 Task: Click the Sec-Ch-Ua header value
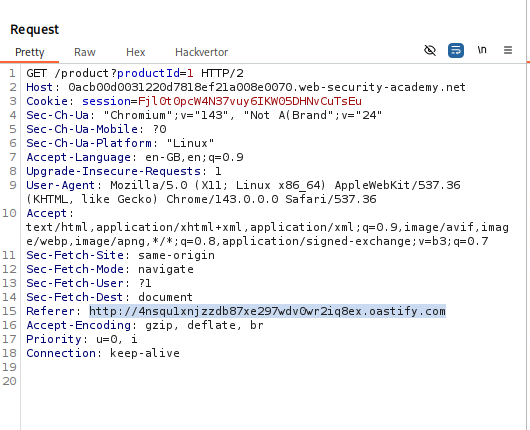[243, 115]
